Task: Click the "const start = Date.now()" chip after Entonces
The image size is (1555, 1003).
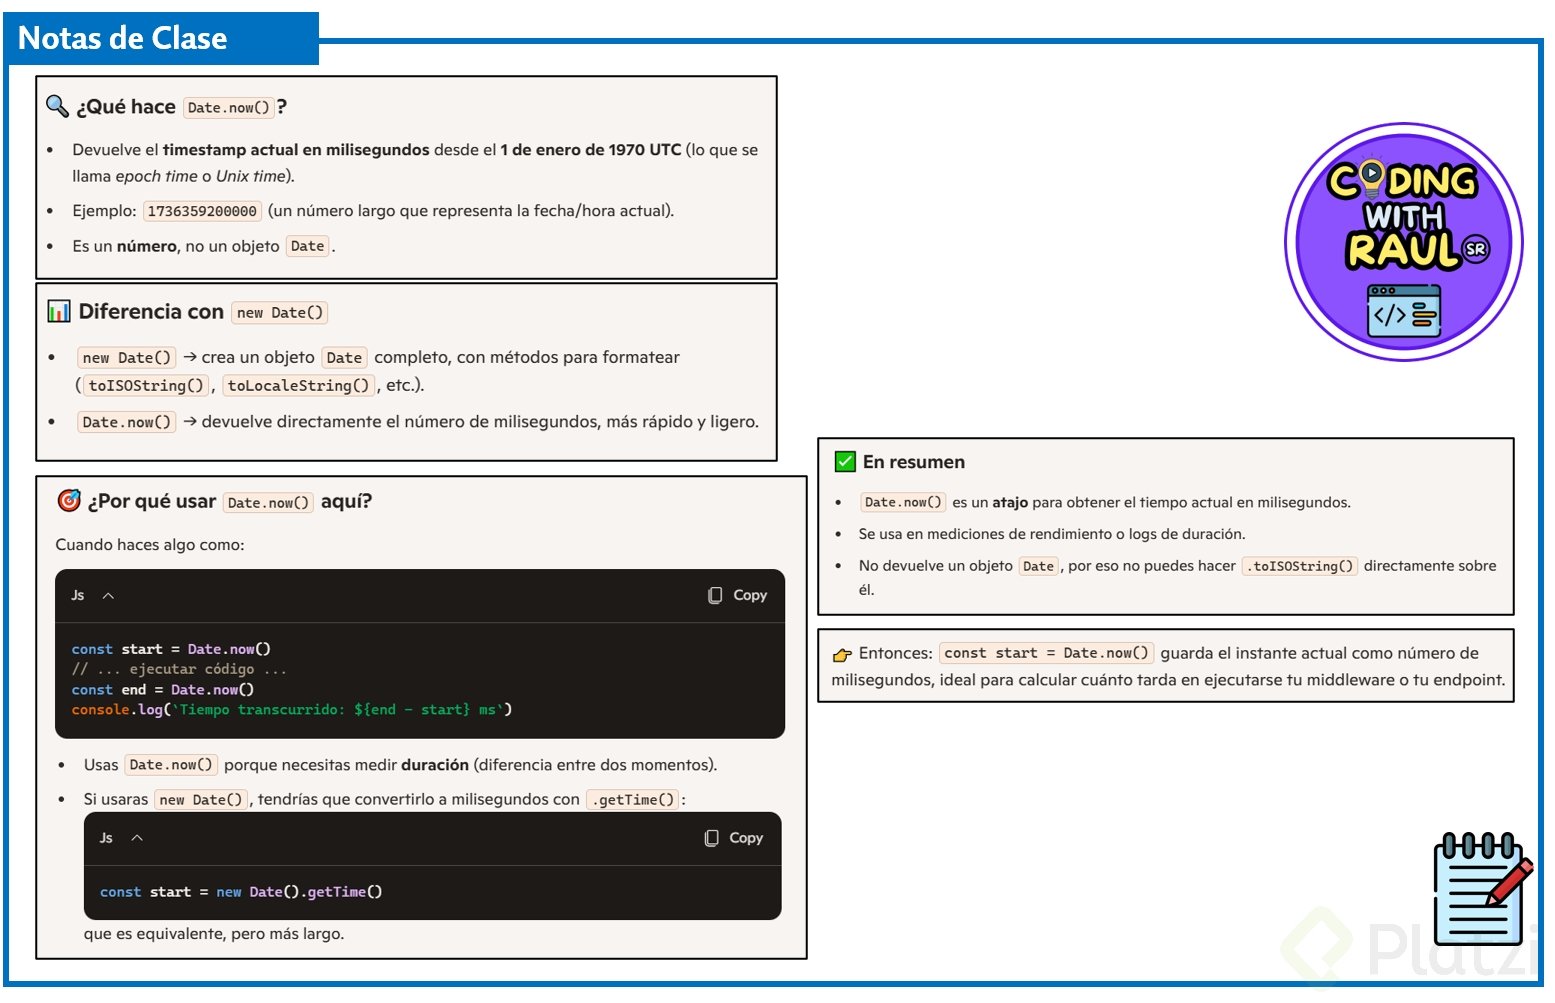Action: coord(1046,654)
